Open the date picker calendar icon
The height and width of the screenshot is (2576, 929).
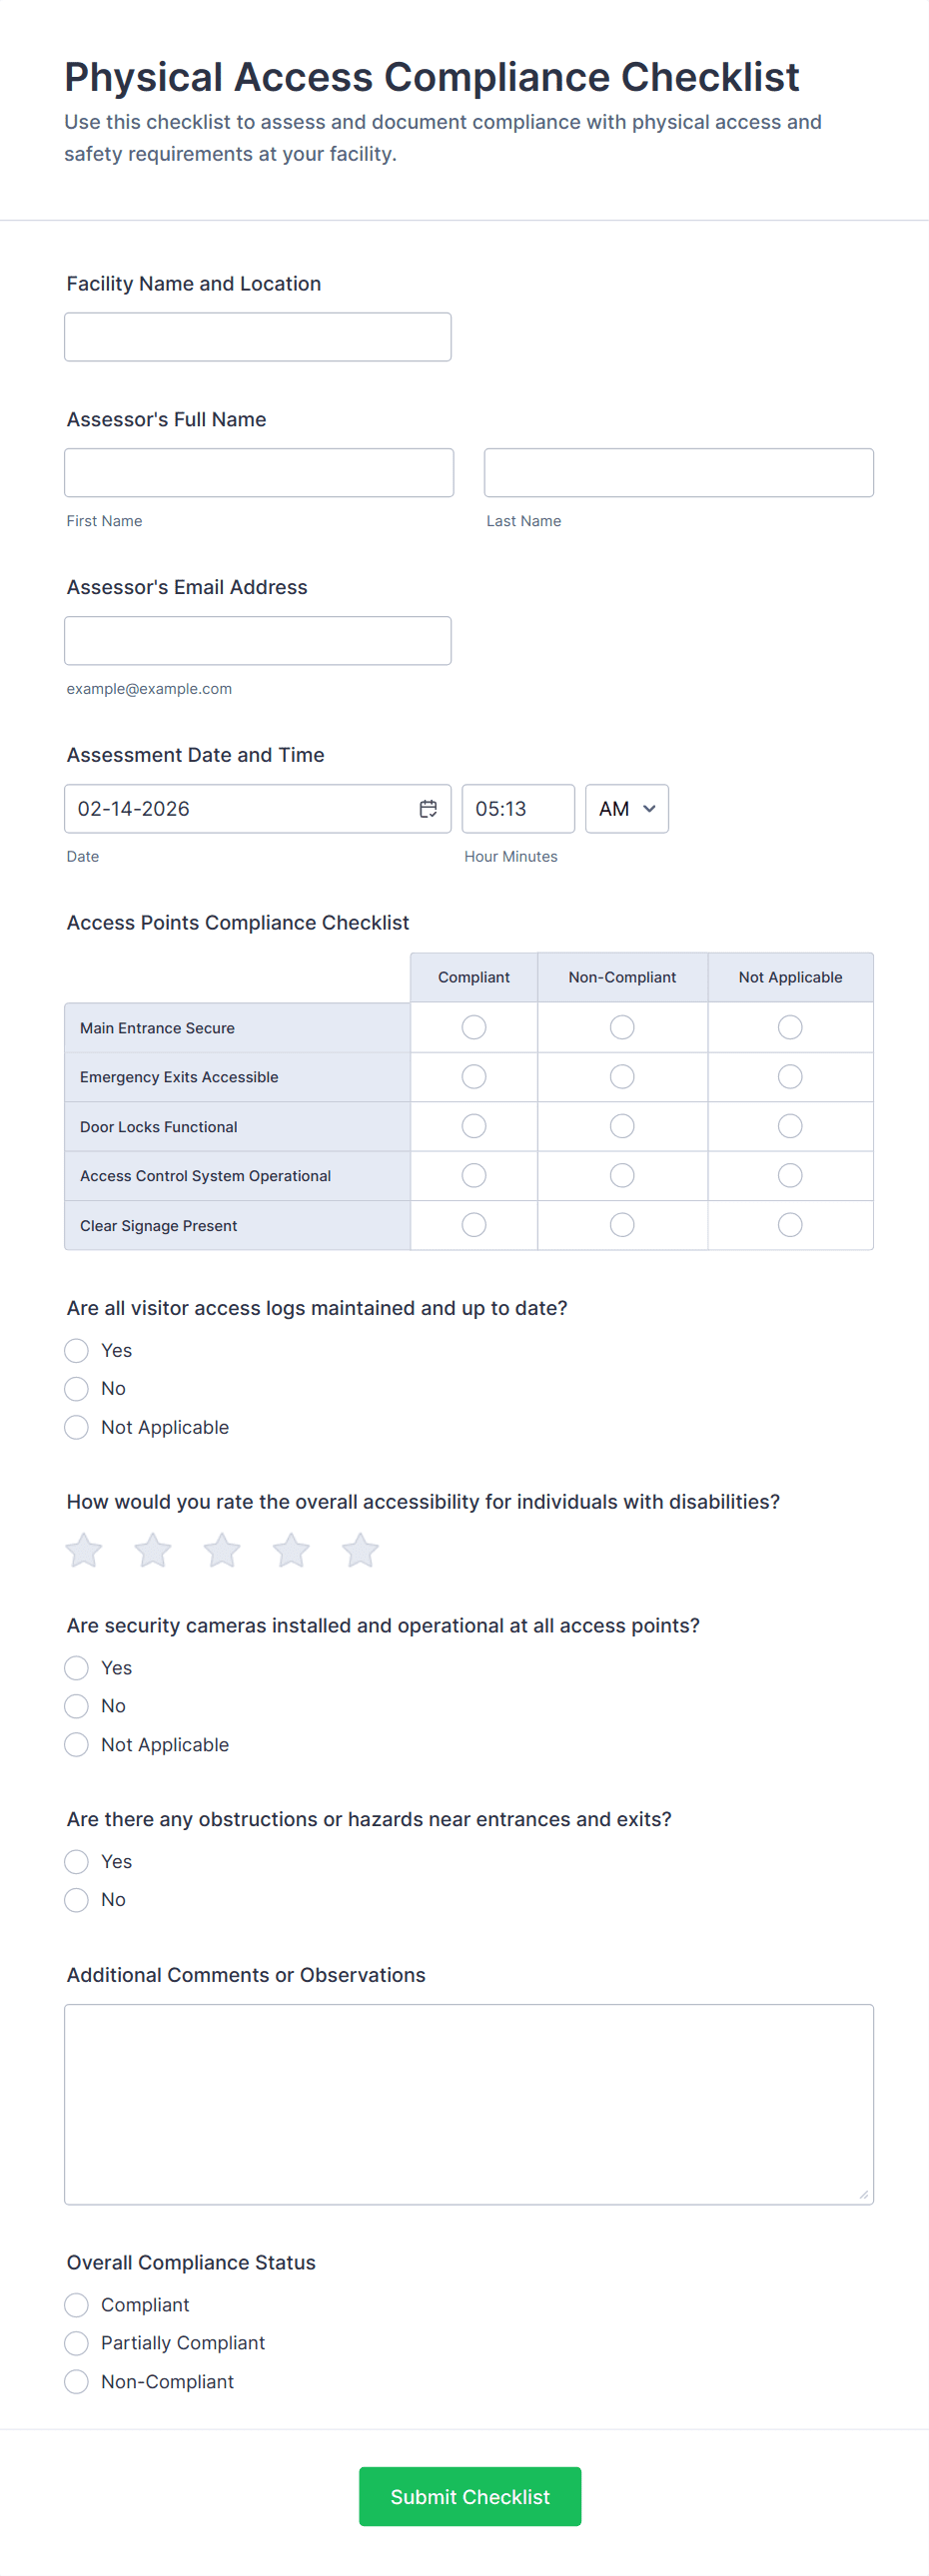click(x=428, y=809)
